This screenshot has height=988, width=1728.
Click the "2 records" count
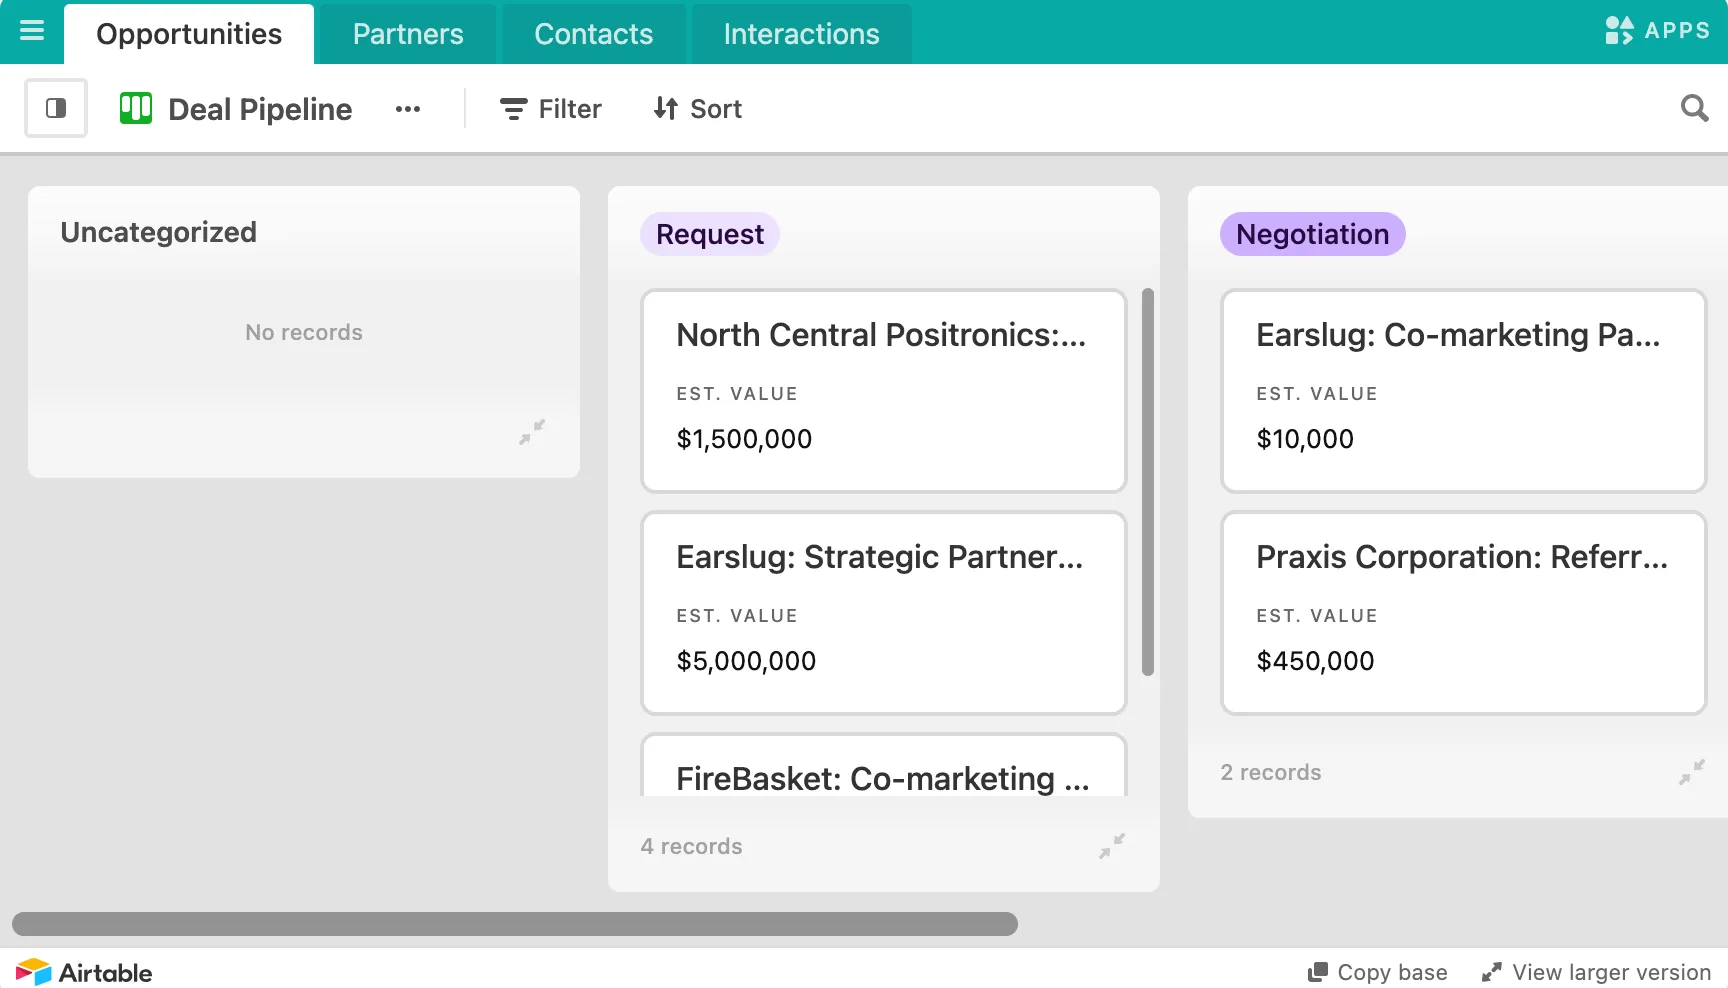click(x=1271, y=772)
